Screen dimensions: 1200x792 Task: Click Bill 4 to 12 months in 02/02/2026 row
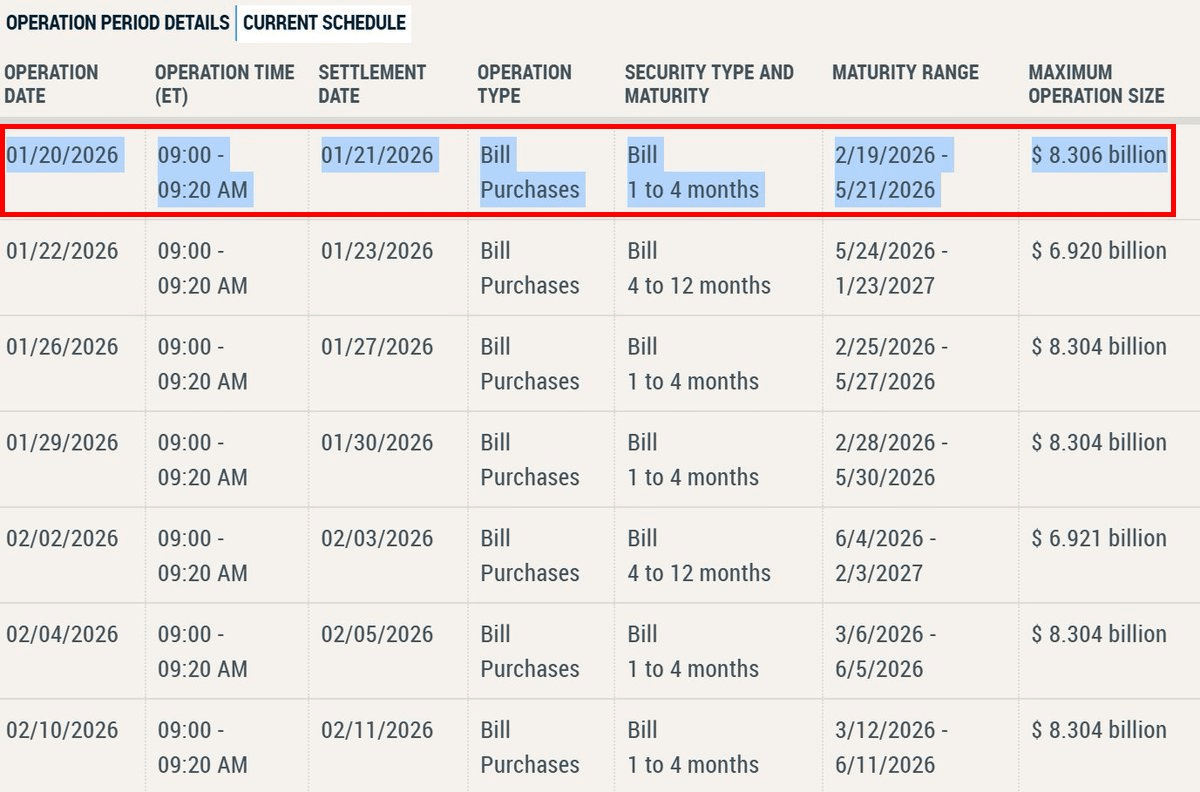pos(699,556)
